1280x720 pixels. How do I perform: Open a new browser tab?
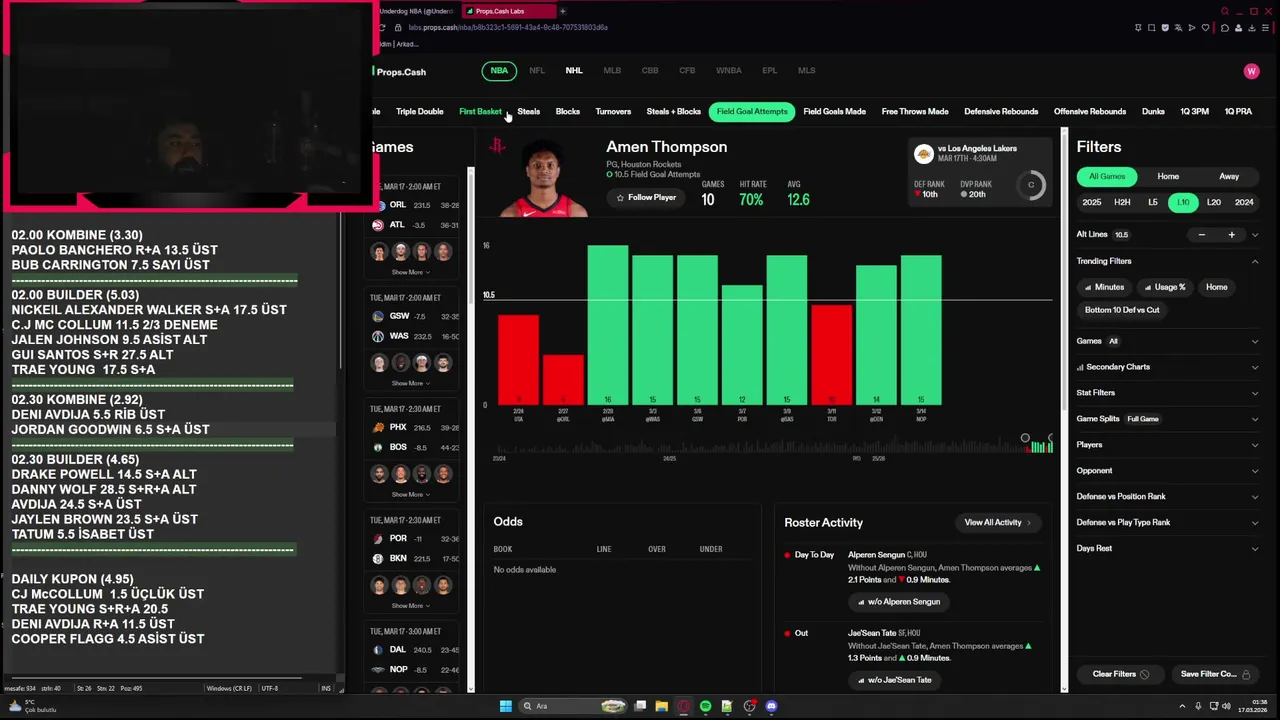[x=562, y=11]
